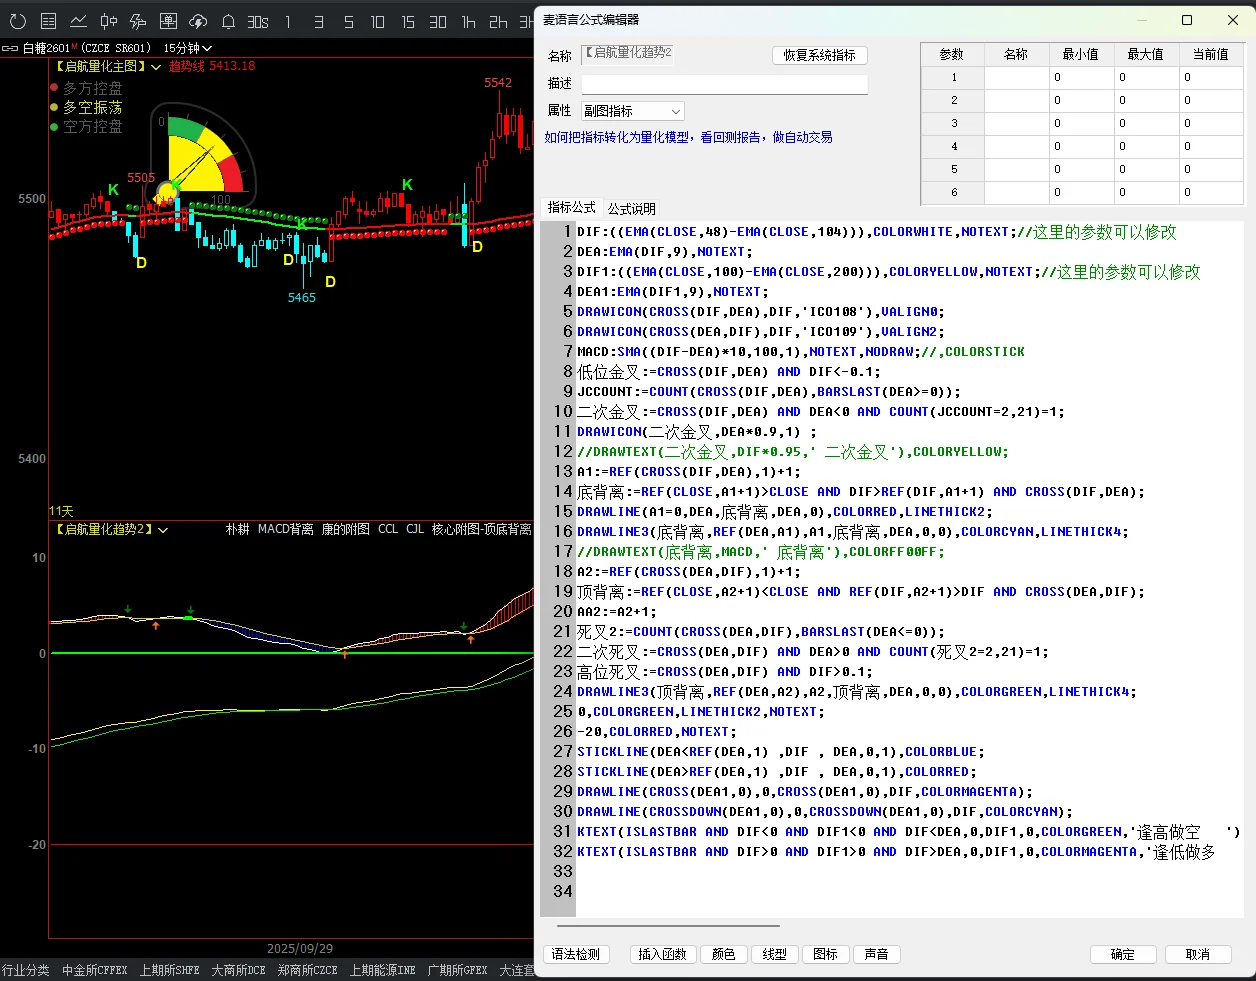Select the 30s period button
The height and width of the screenshot is (981, 1256).
pos(258,21)
